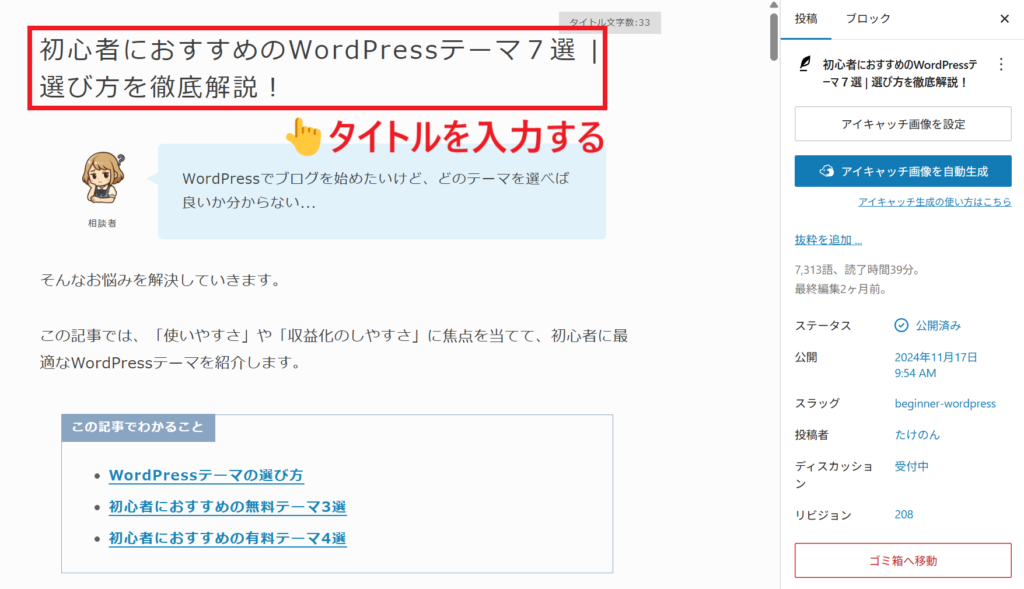
Task: Click the 公開済み status check icon
Action: coord(901,325)
